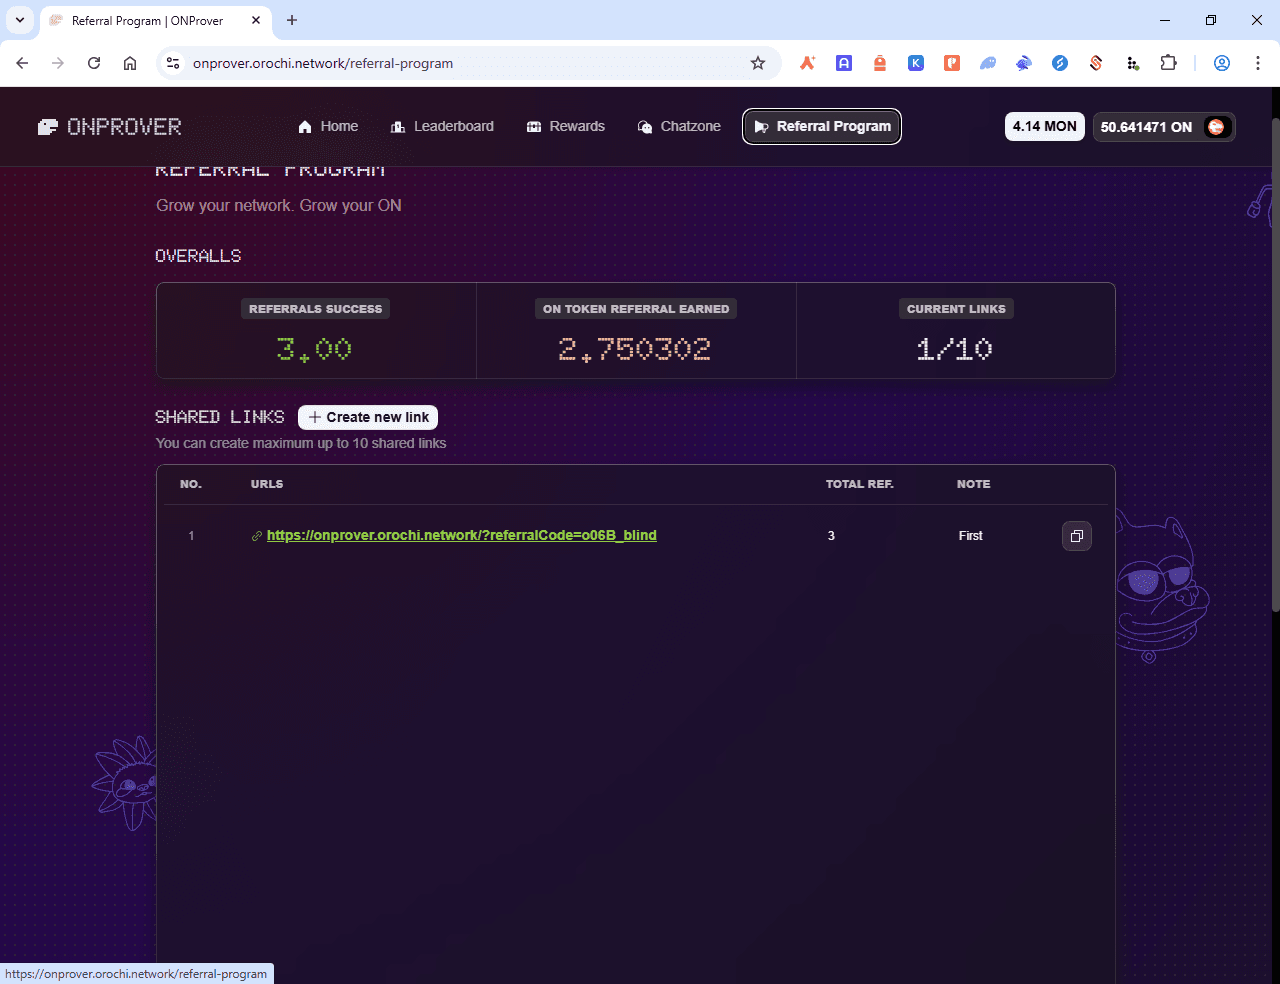Open the purple A extension icon
1280x984 pixels.
844,63
